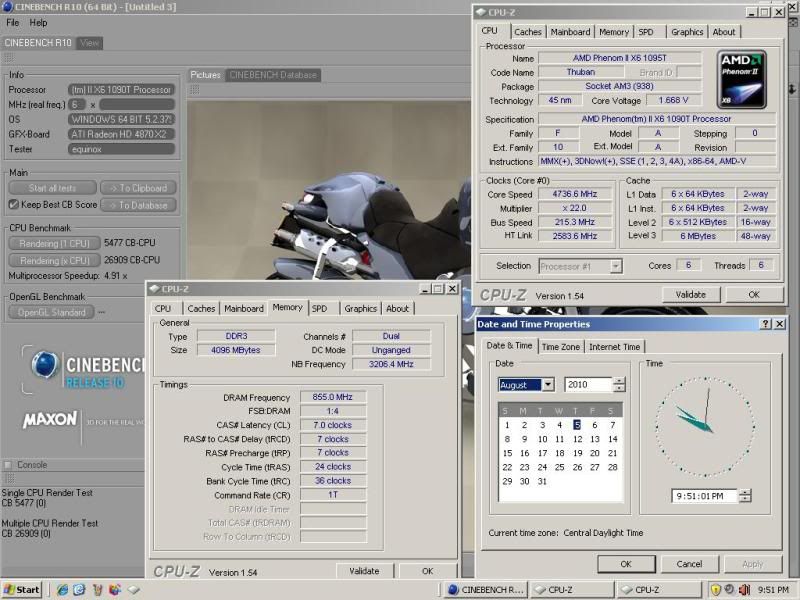Click the gray round tray icon beside the shield

[730, 589]
